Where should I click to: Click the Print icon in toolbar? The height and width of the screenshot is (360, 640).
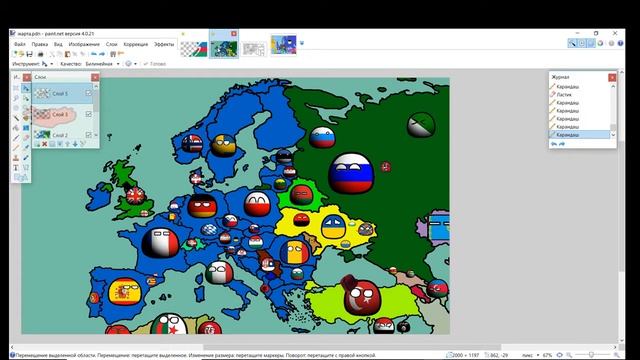pos(40,54)
